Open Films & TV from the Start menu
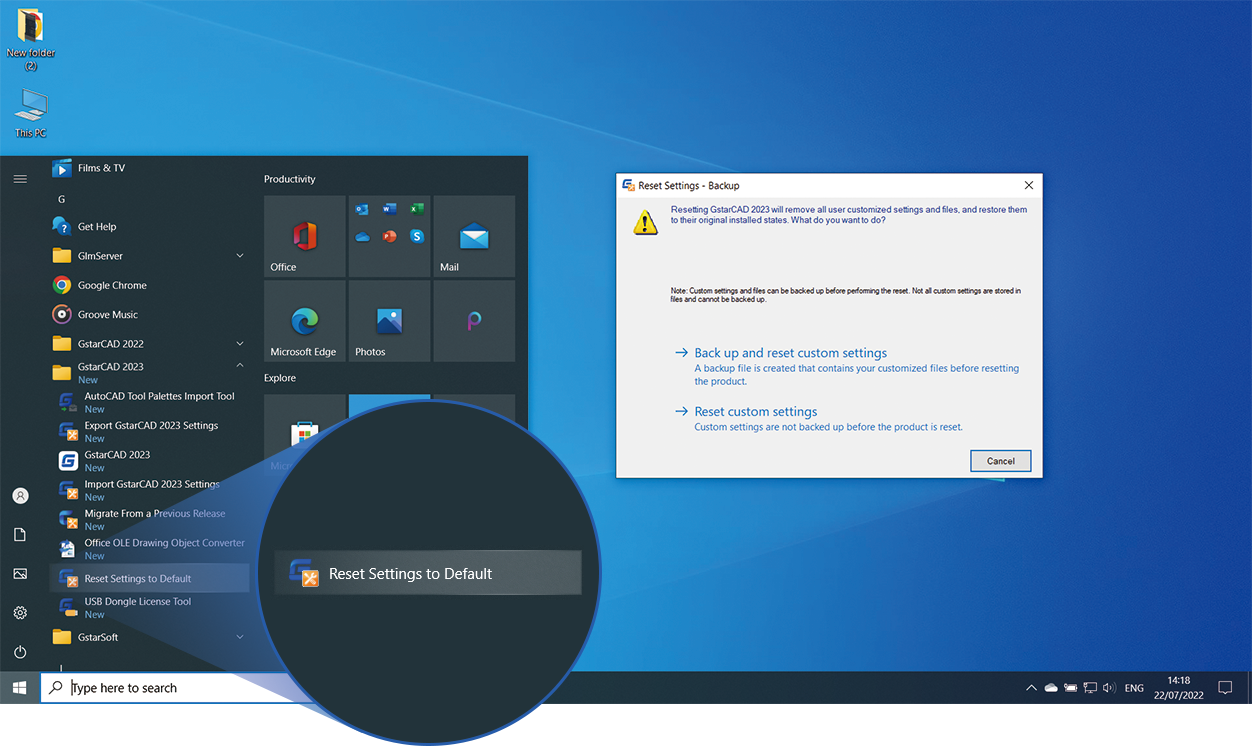Viewport: 1252px width, 746px height. pyautogui.click(x=150, y=168)
